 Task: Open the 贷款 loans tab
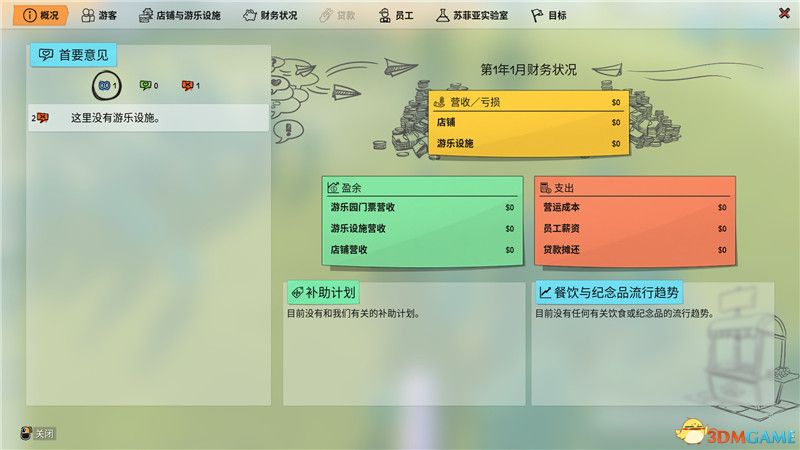[337, 15]
